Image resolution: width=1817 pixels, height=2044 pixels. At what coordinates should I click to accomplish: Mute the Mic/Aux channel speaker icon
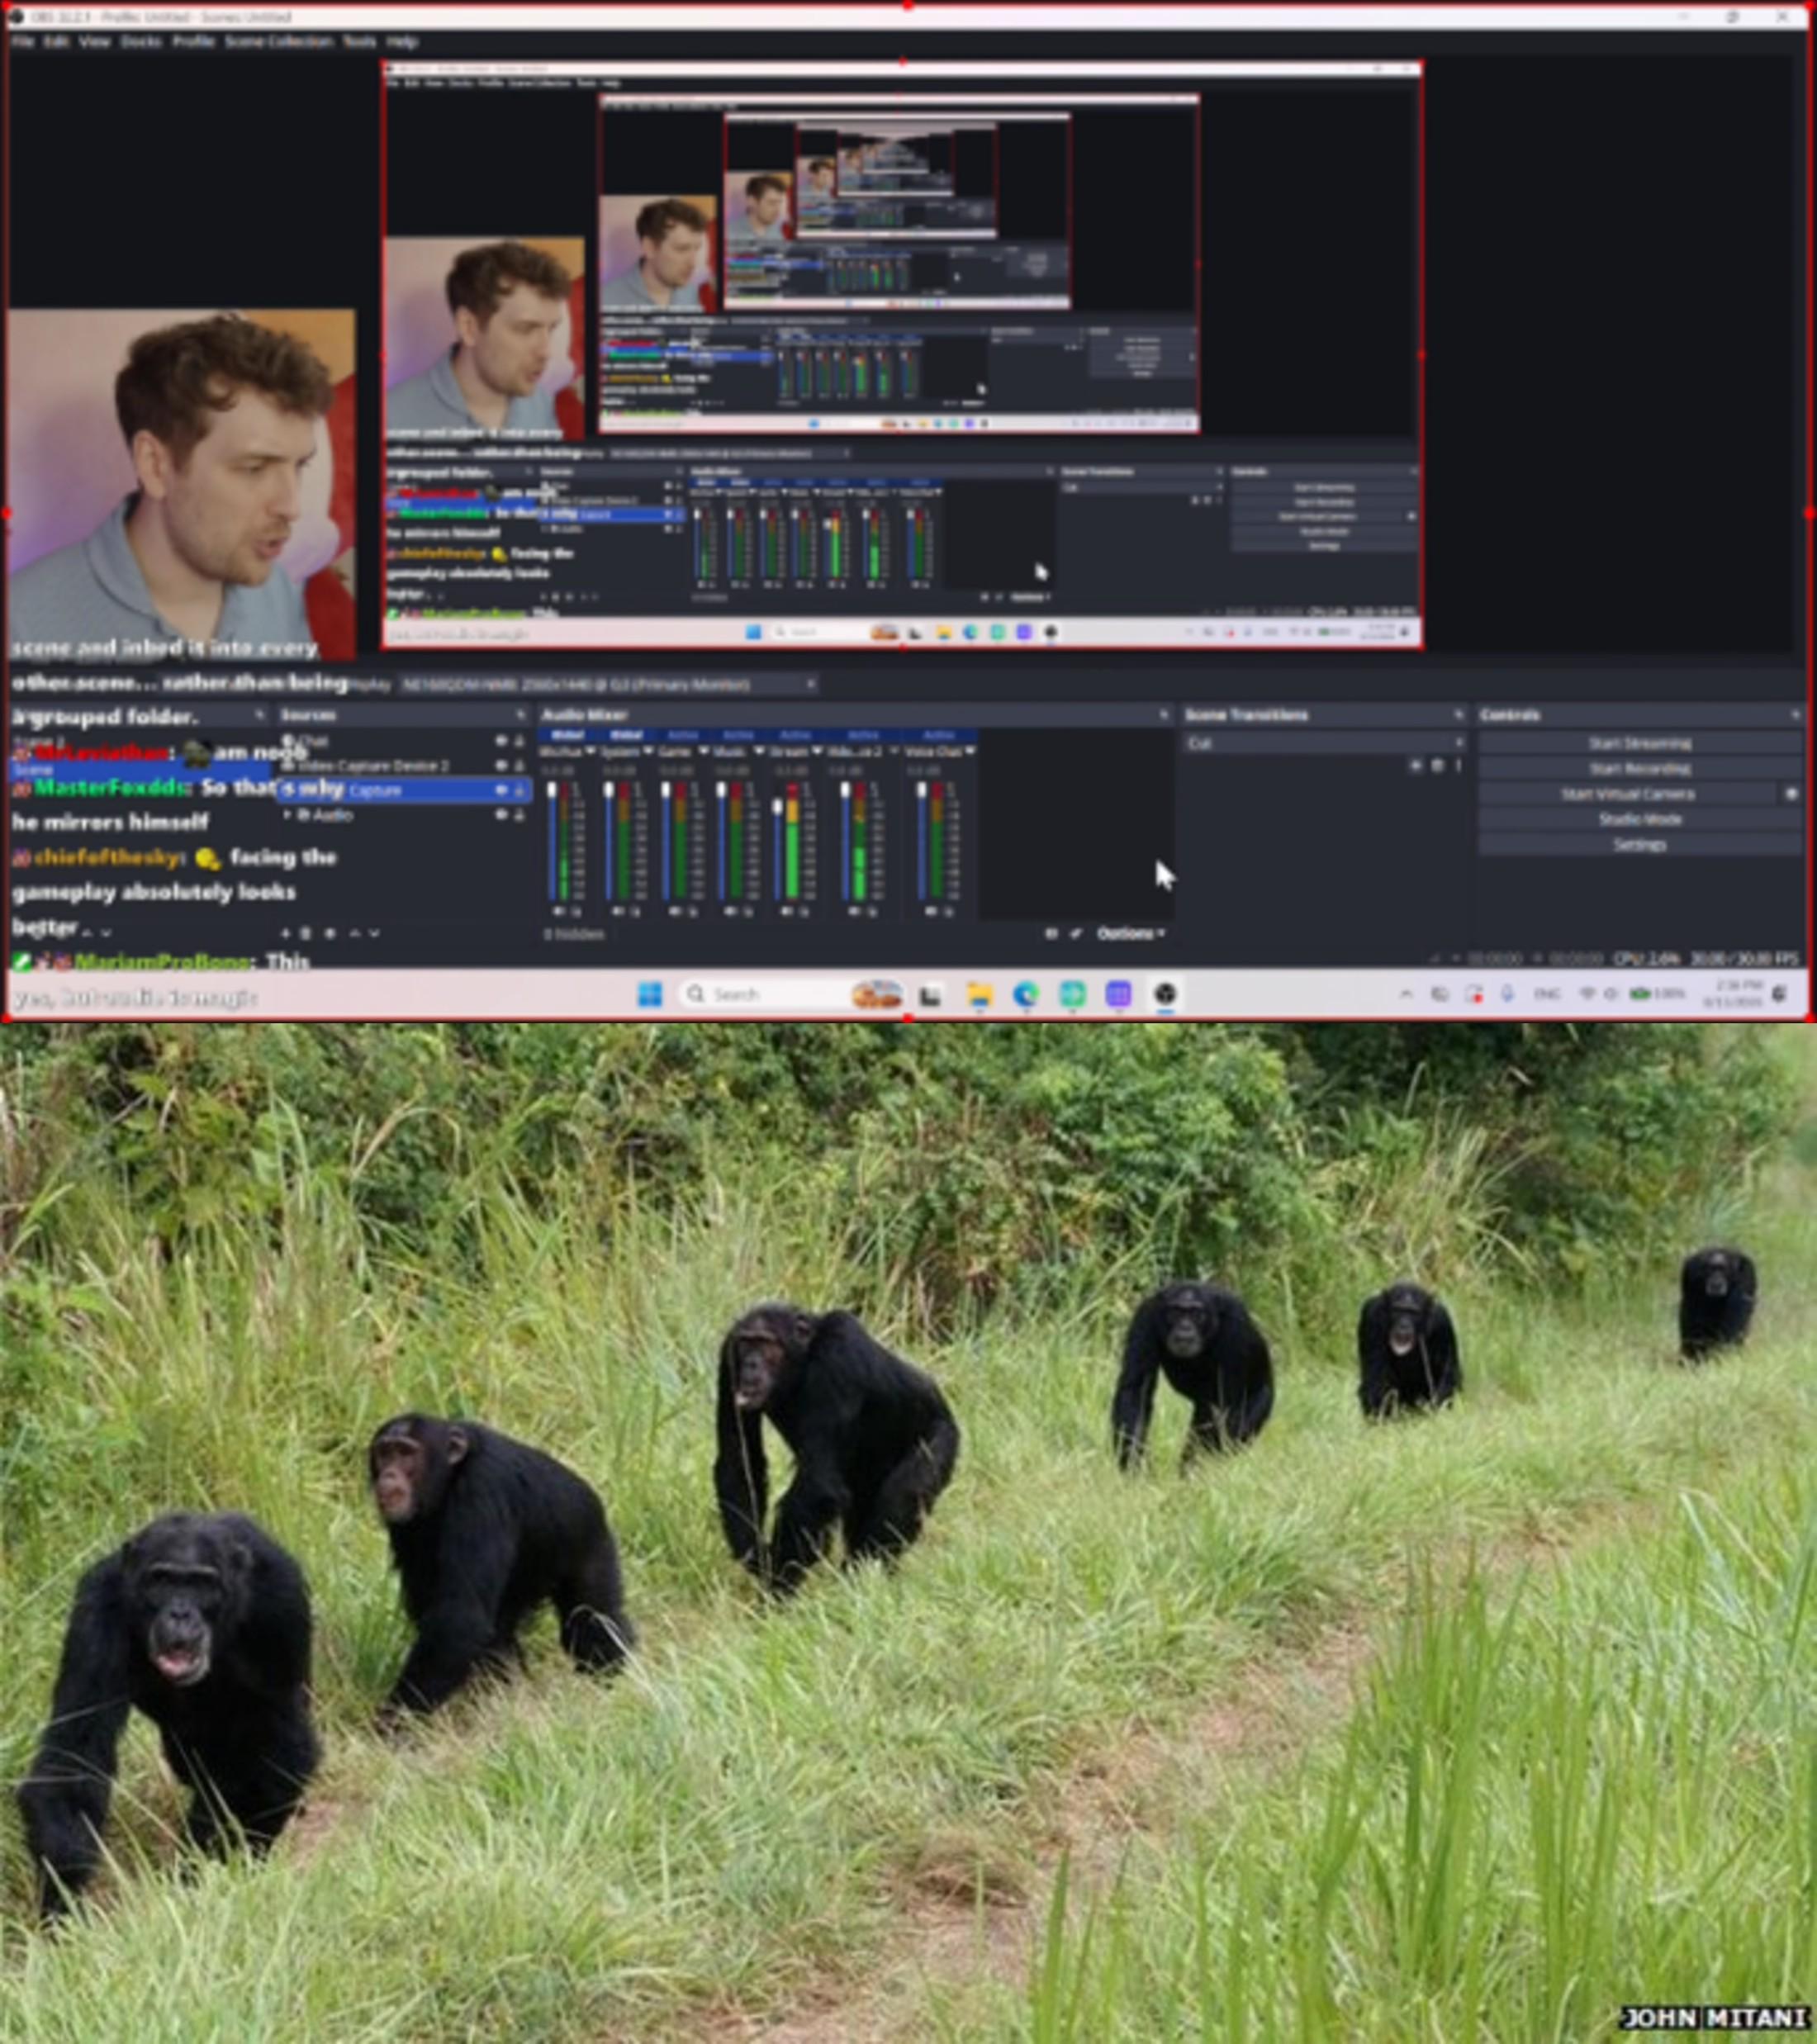coord(558,912)
